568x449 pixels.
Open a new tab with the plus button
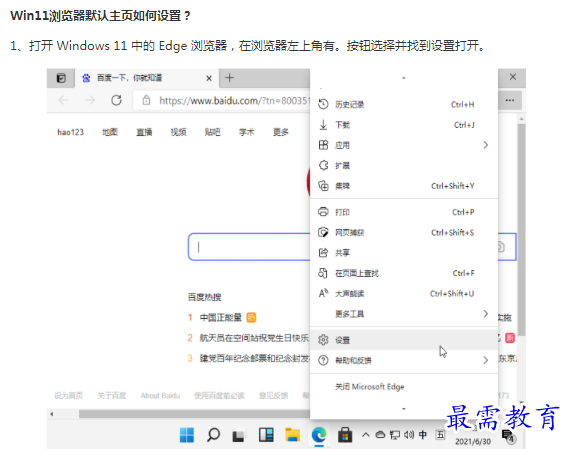click(229, 78)
